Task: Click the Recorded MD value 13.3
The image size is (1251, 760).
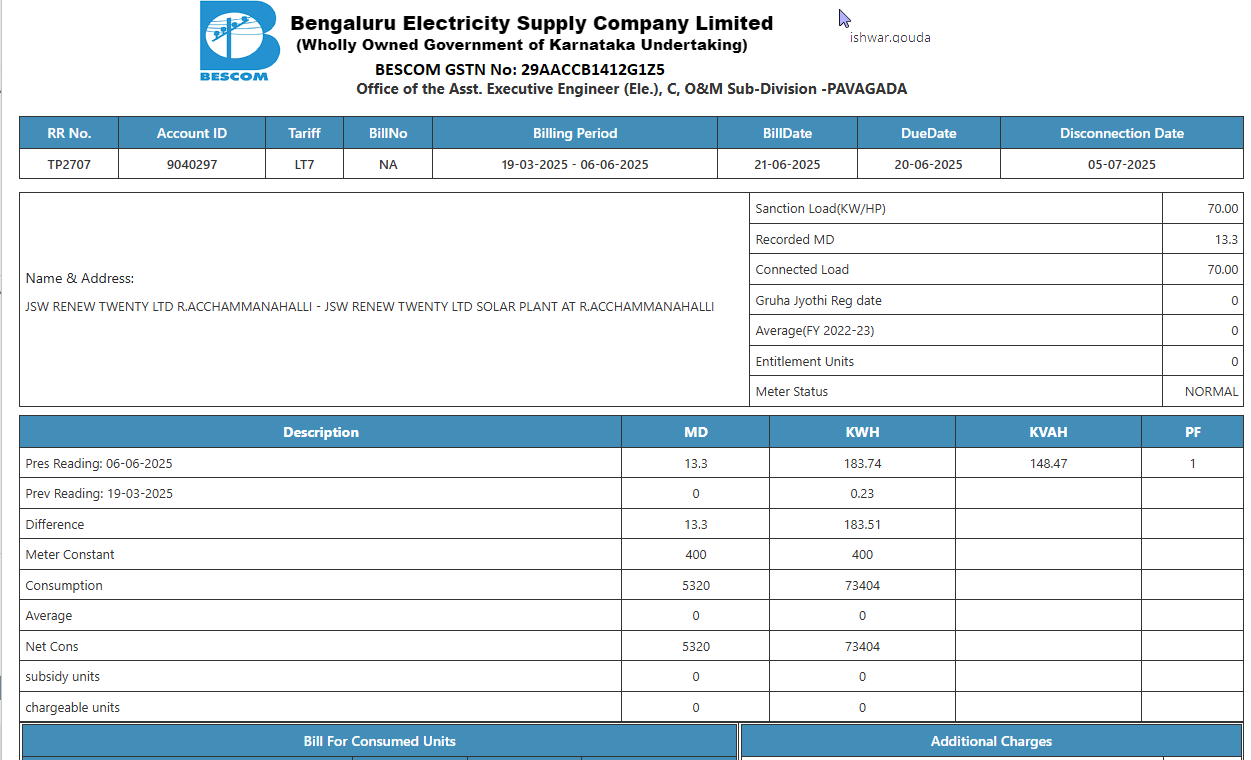Action: coord(1226,239)
